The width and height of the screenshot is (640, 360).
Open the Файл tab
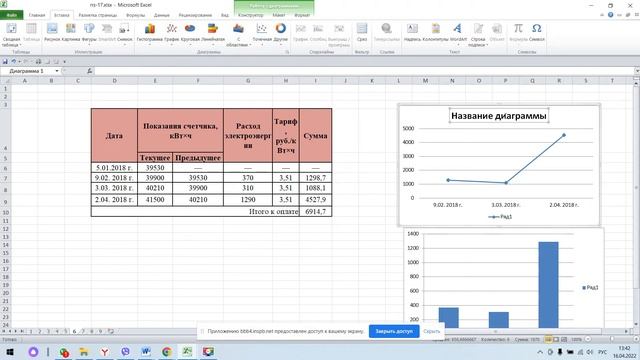click(x=11, y=15)
